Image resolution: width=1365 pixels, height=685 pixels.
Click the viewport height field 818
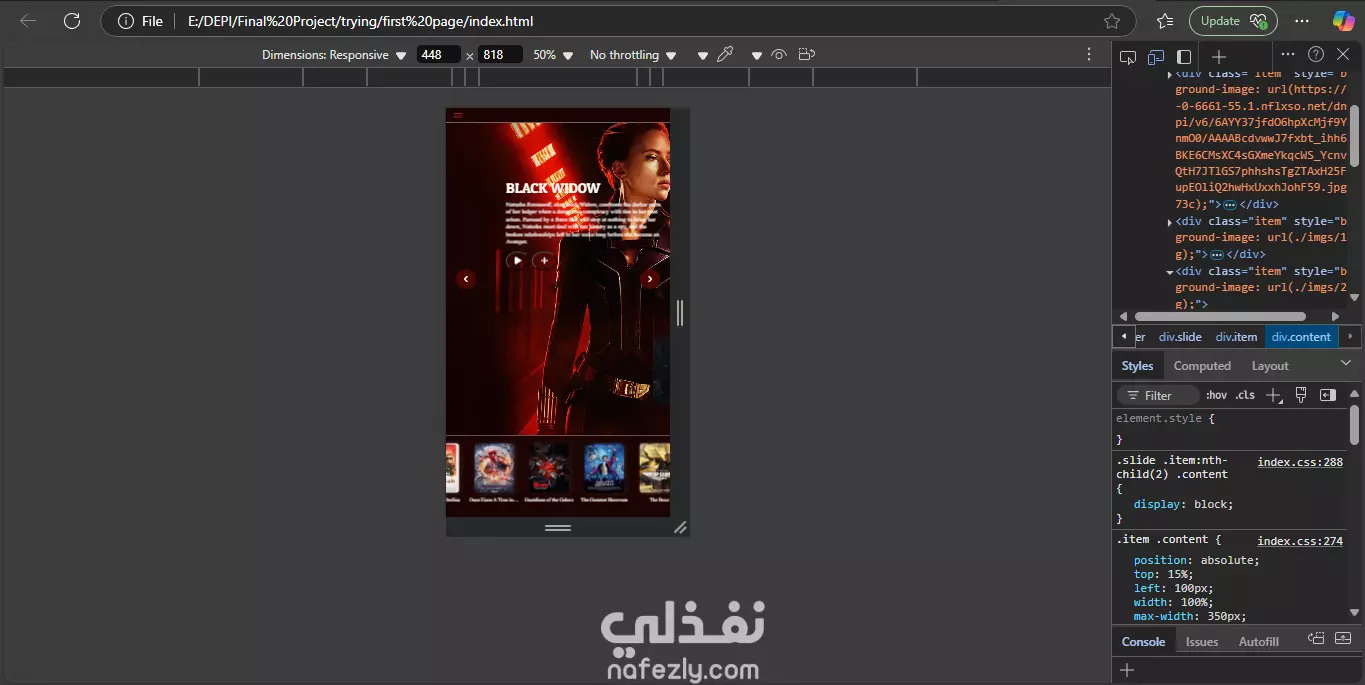pyautogui.click(x=500, y=55)
